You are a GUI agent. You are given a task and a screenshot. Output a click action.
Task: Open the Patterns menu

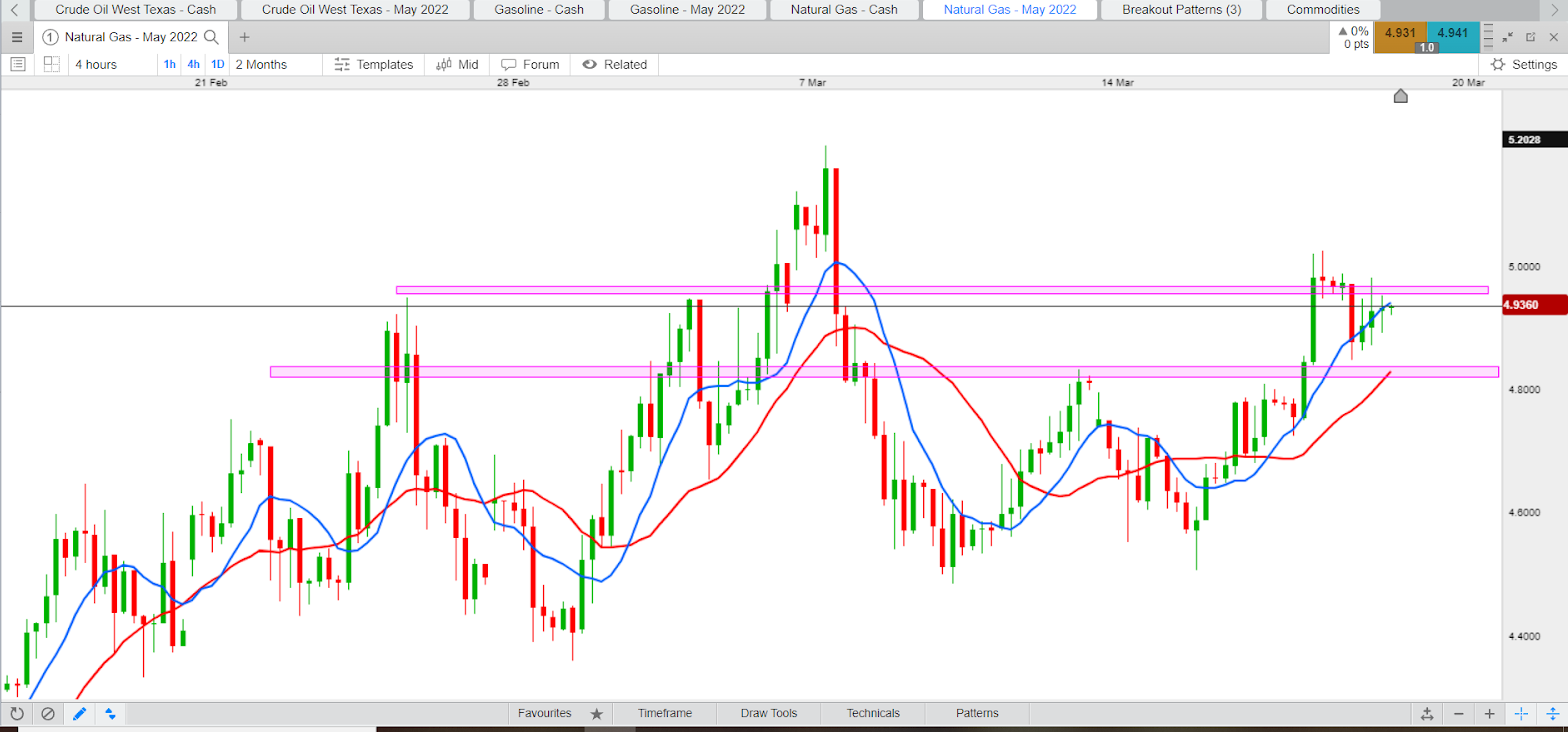point(977,714)
